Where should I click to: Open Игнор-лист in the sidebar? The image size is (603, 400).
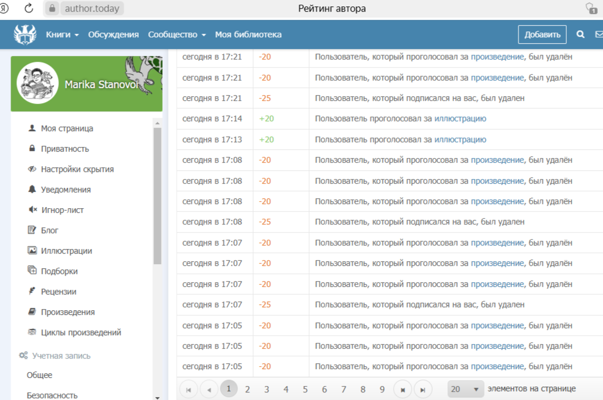[x=62, y=210]
